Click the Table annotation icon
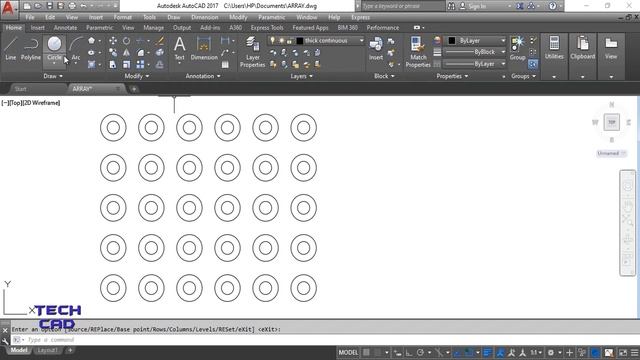The image size is (640, 360). (x=225, y=64)
